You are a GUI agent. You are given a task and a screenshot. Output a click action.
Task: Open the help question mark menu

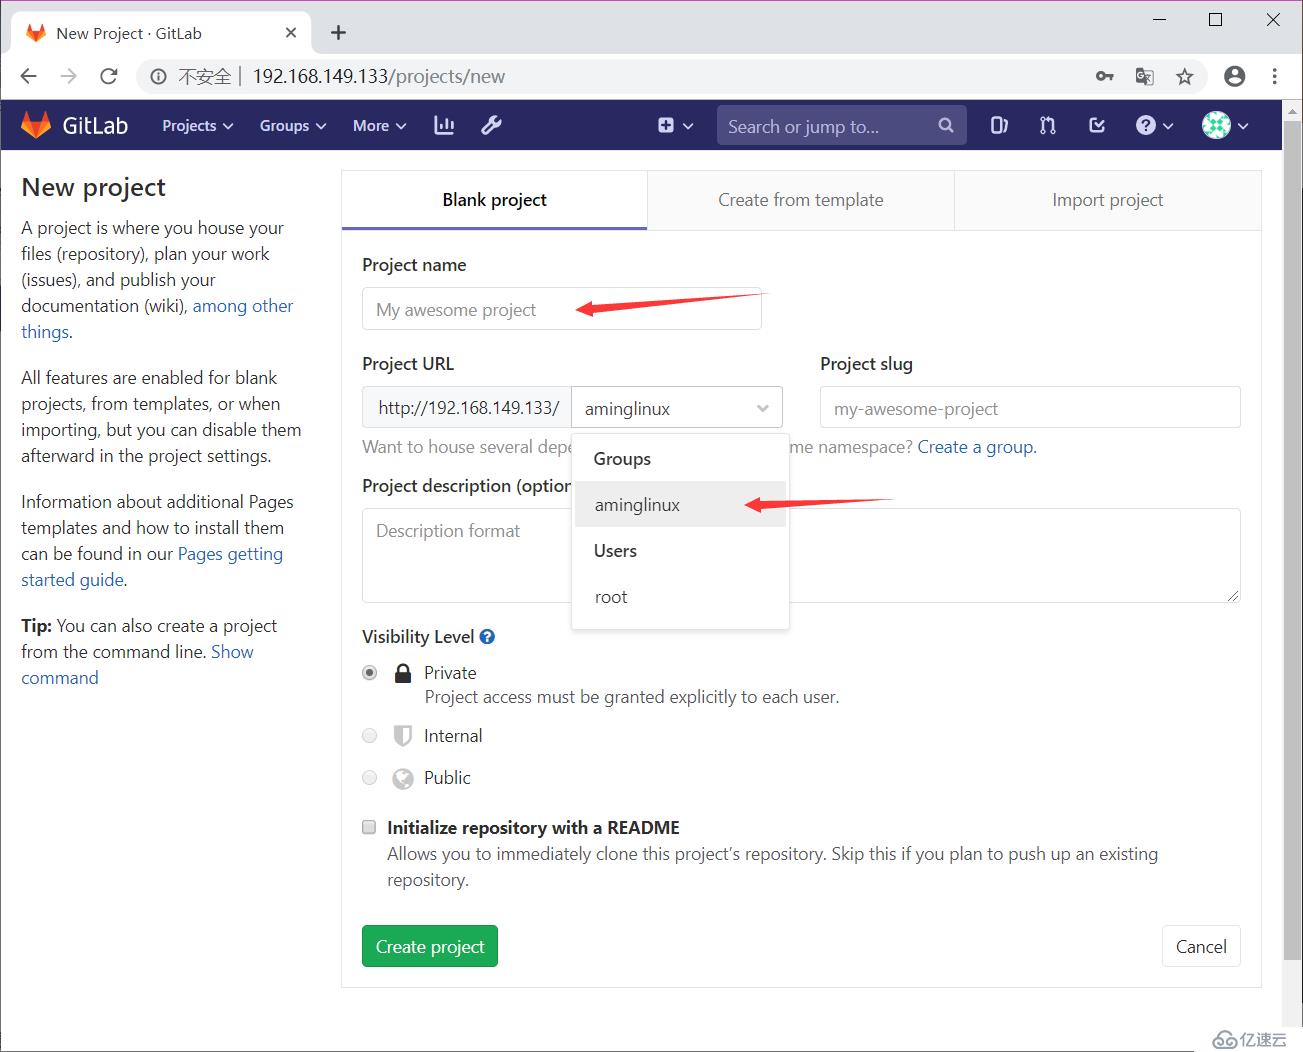click(1154, 125)
